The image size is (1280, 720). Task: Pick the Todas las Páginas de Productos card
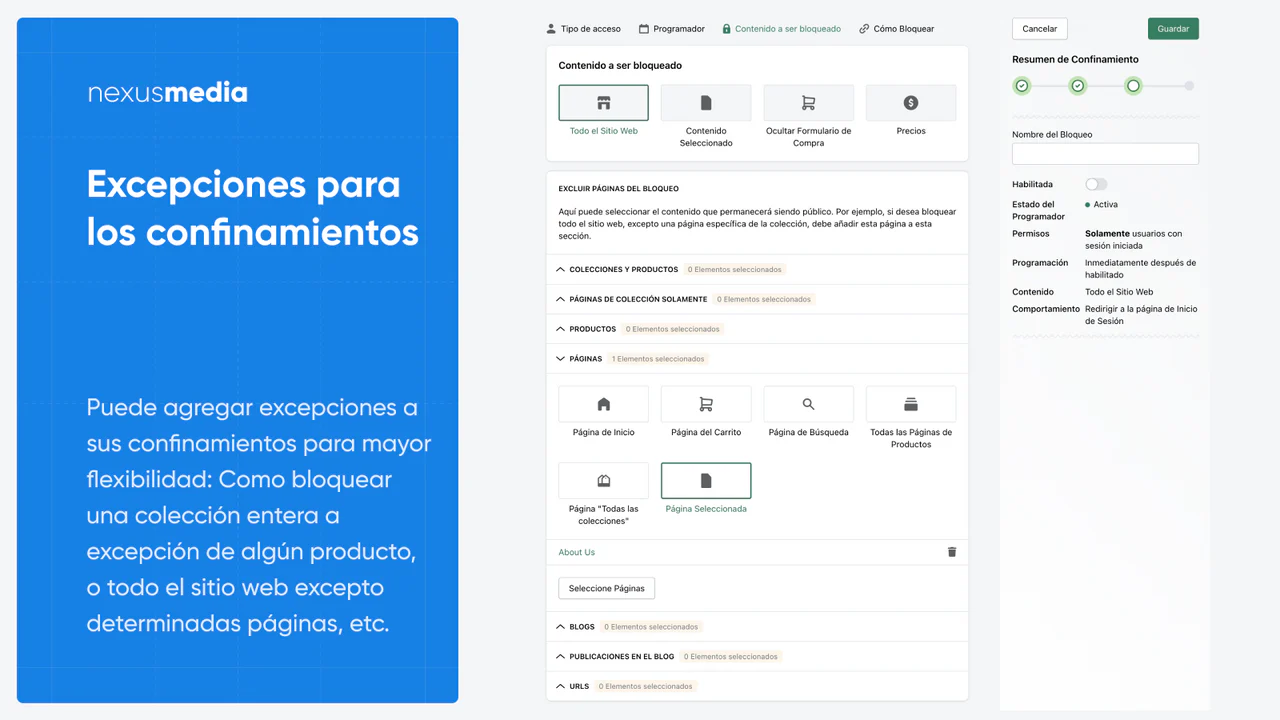click(x=911, y=404)
